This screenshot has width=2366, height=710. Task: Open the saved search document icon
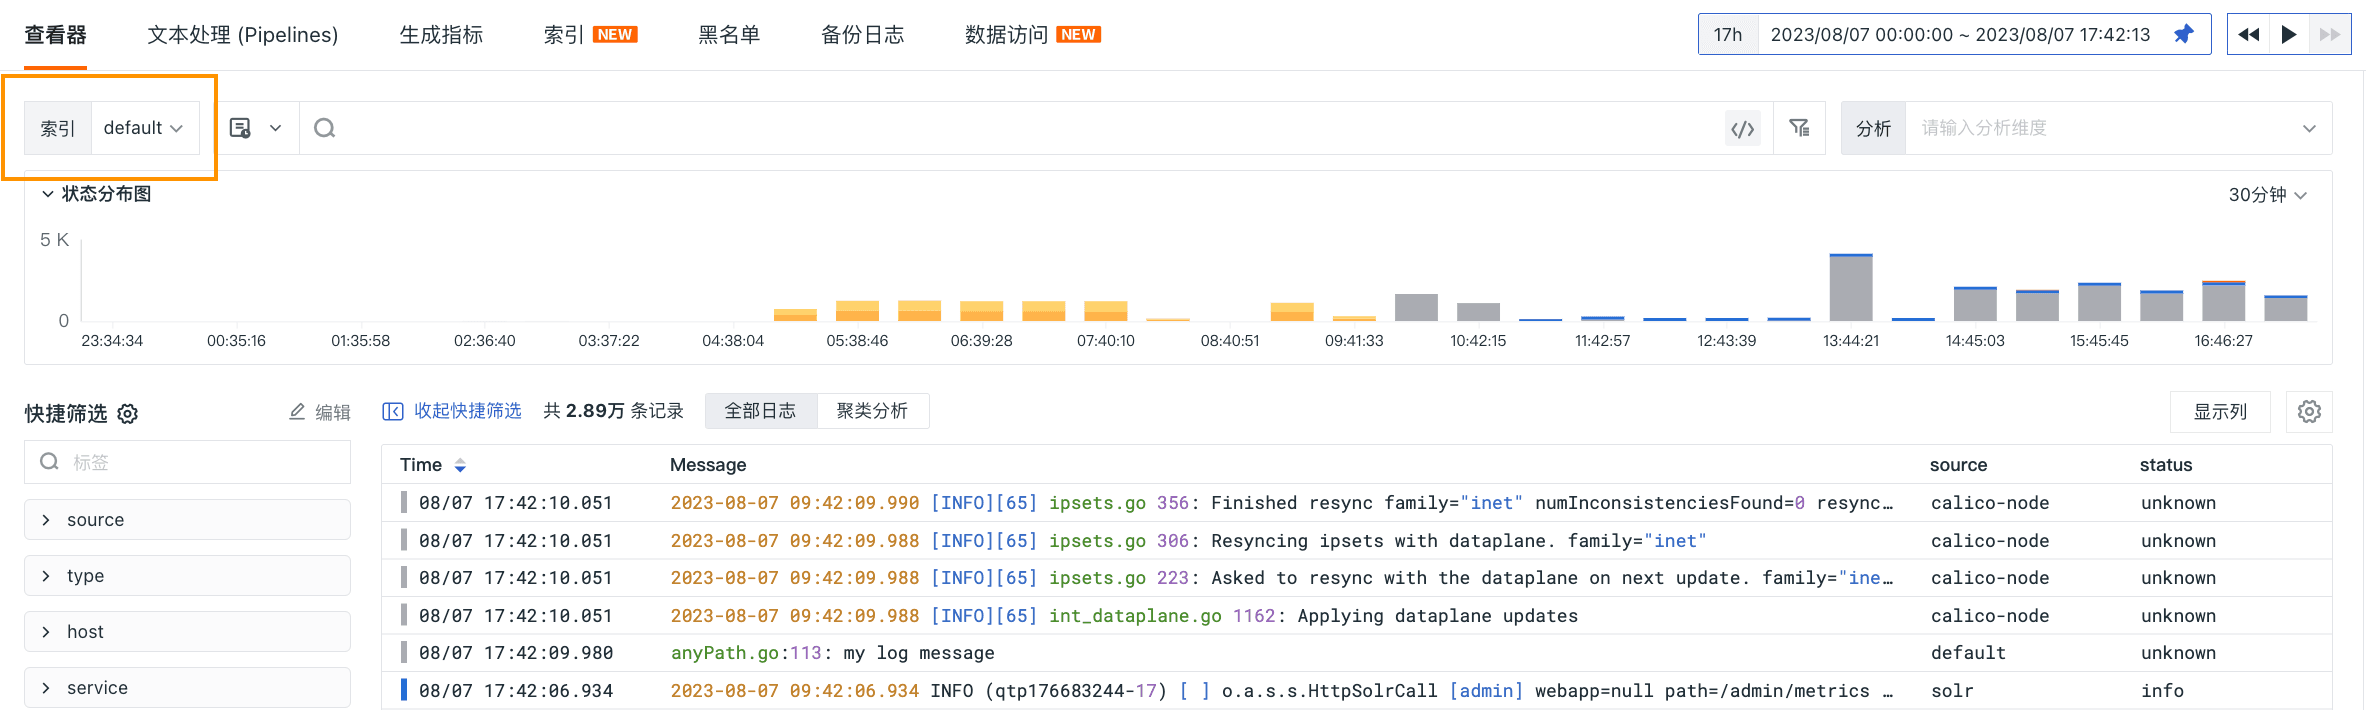coord(241,128)
